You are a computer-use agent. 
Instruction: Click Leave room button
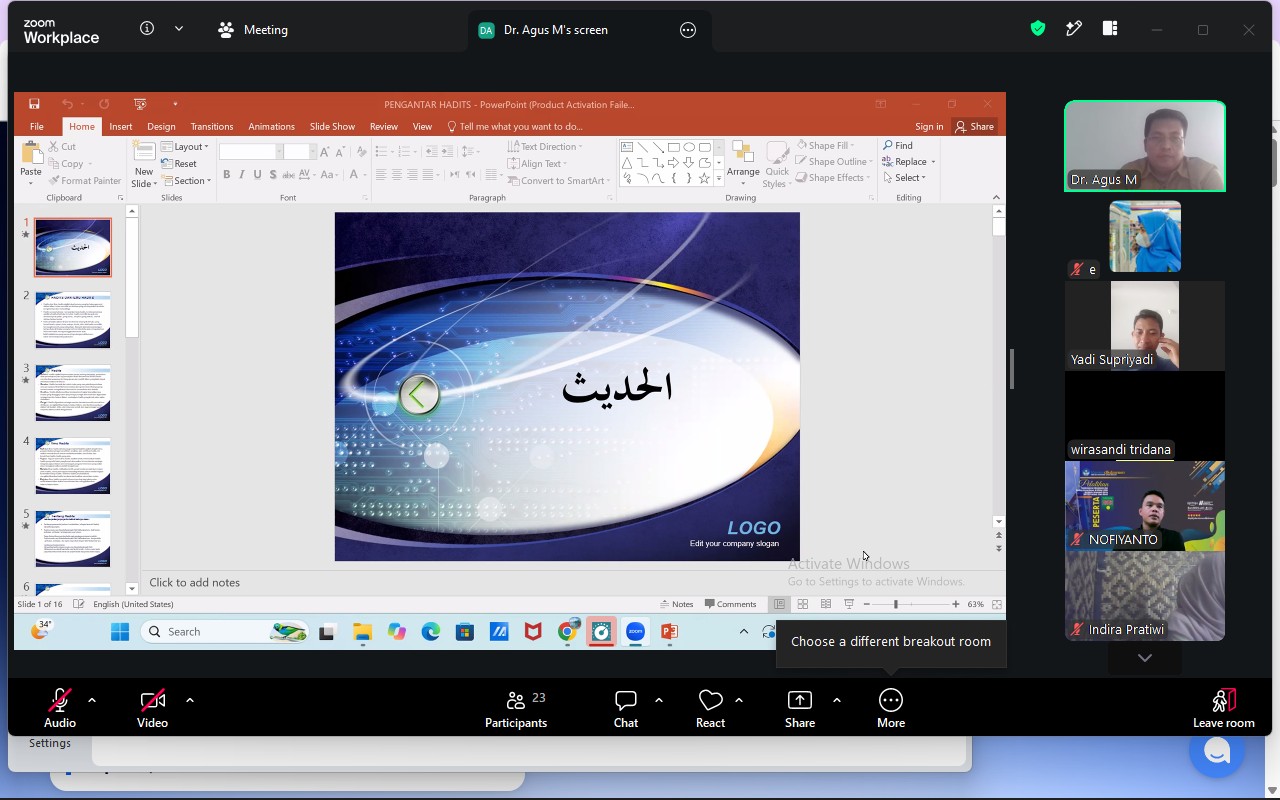click(1223, 709)
